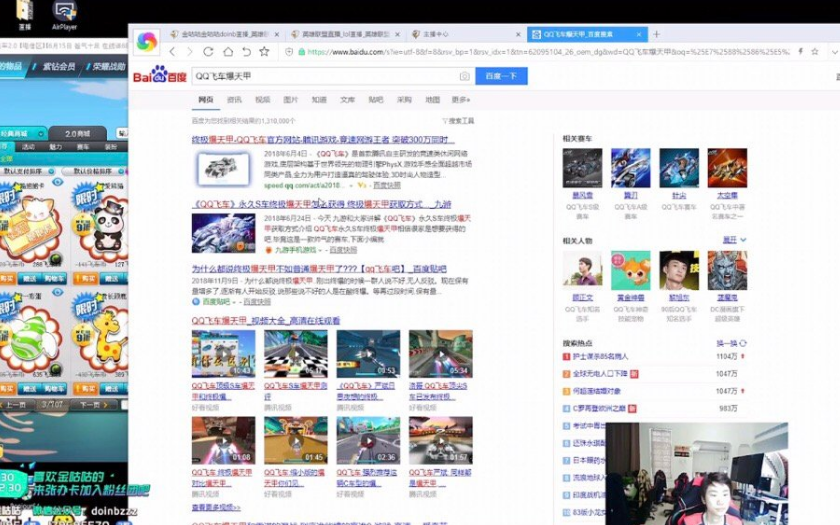Click the star icon at the address bar end
This screenshot has width=840, height=525.
[815, 51]
